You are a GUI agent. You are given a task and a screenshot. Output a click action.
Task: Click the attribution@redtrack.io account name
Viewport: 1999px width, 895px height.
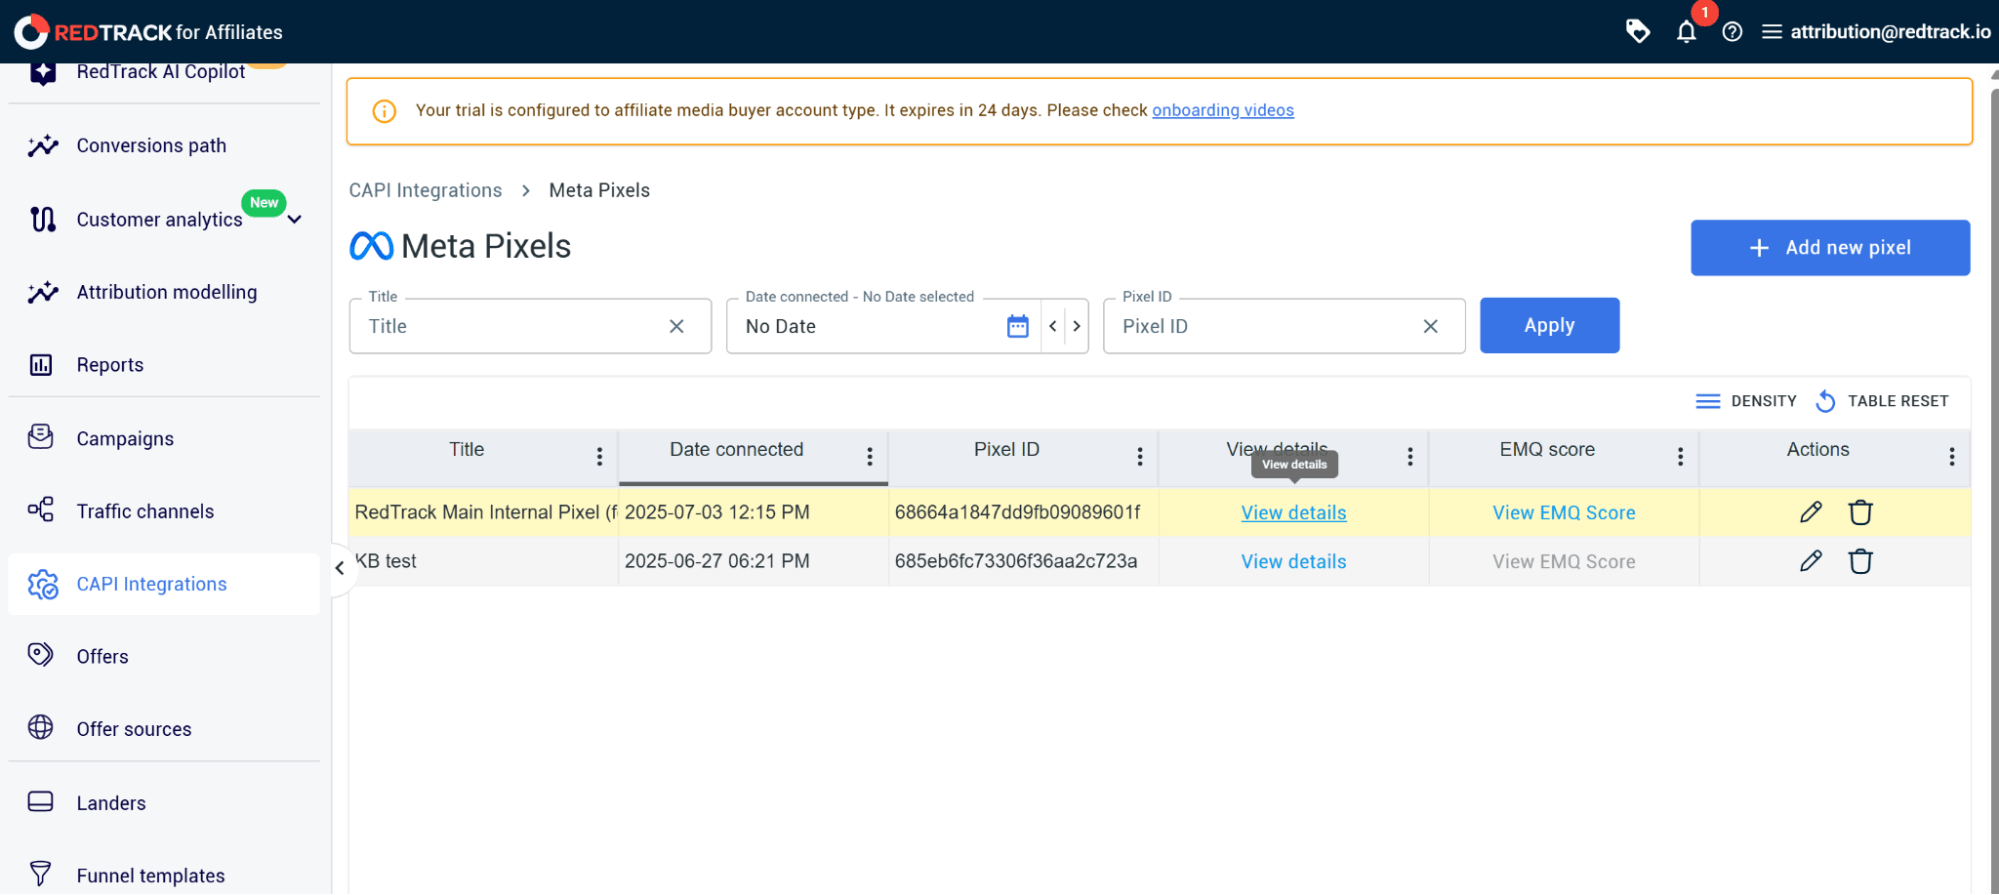click(1890, 32)
